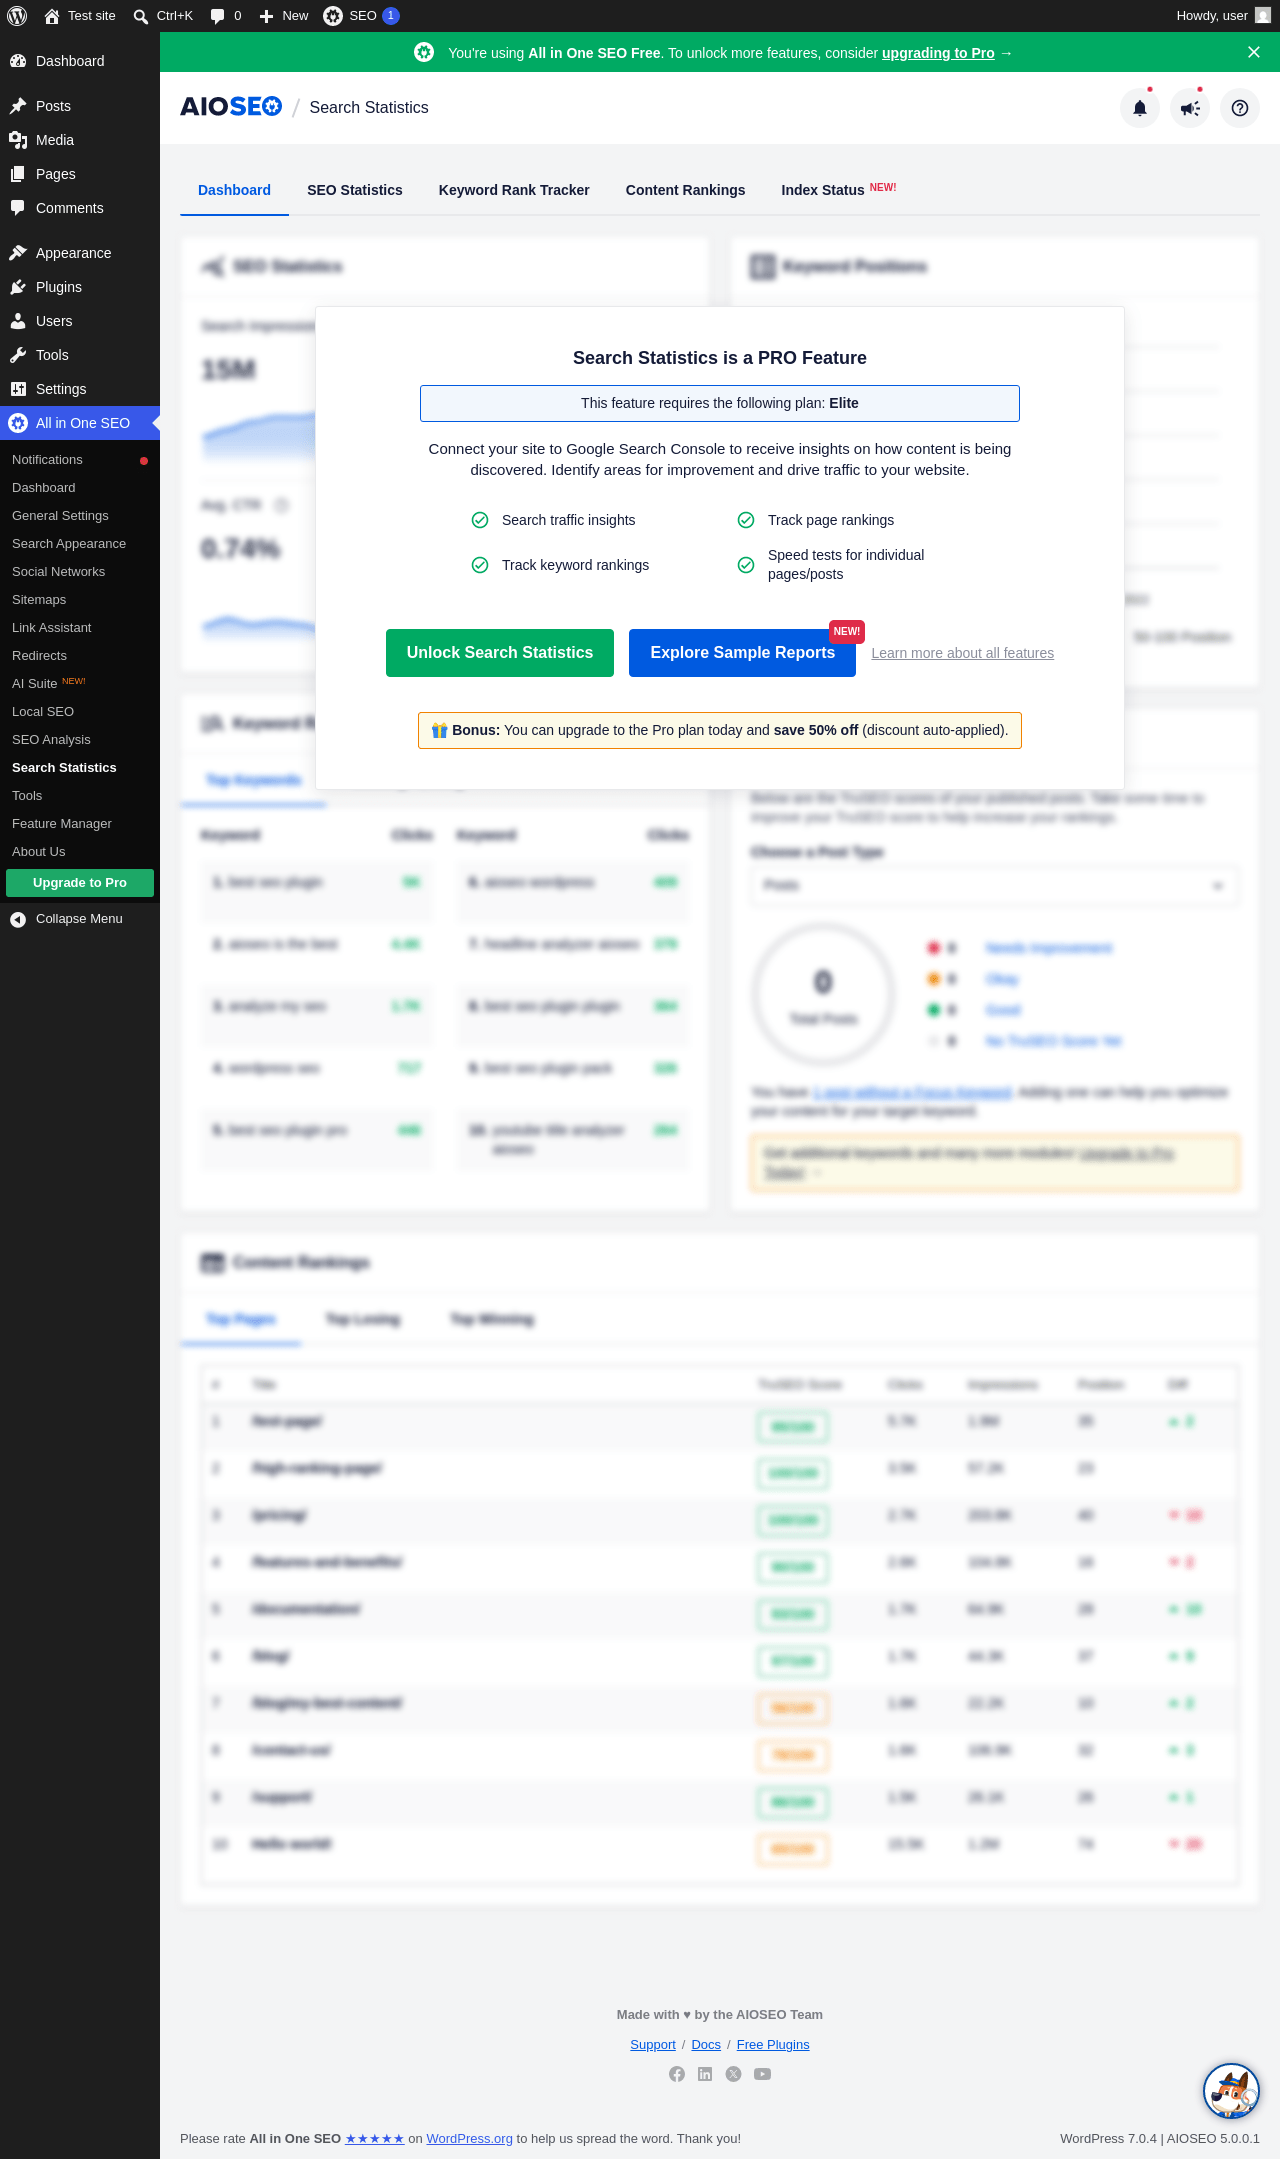
Task: Open the New content menu
Action: pos(284,16)
